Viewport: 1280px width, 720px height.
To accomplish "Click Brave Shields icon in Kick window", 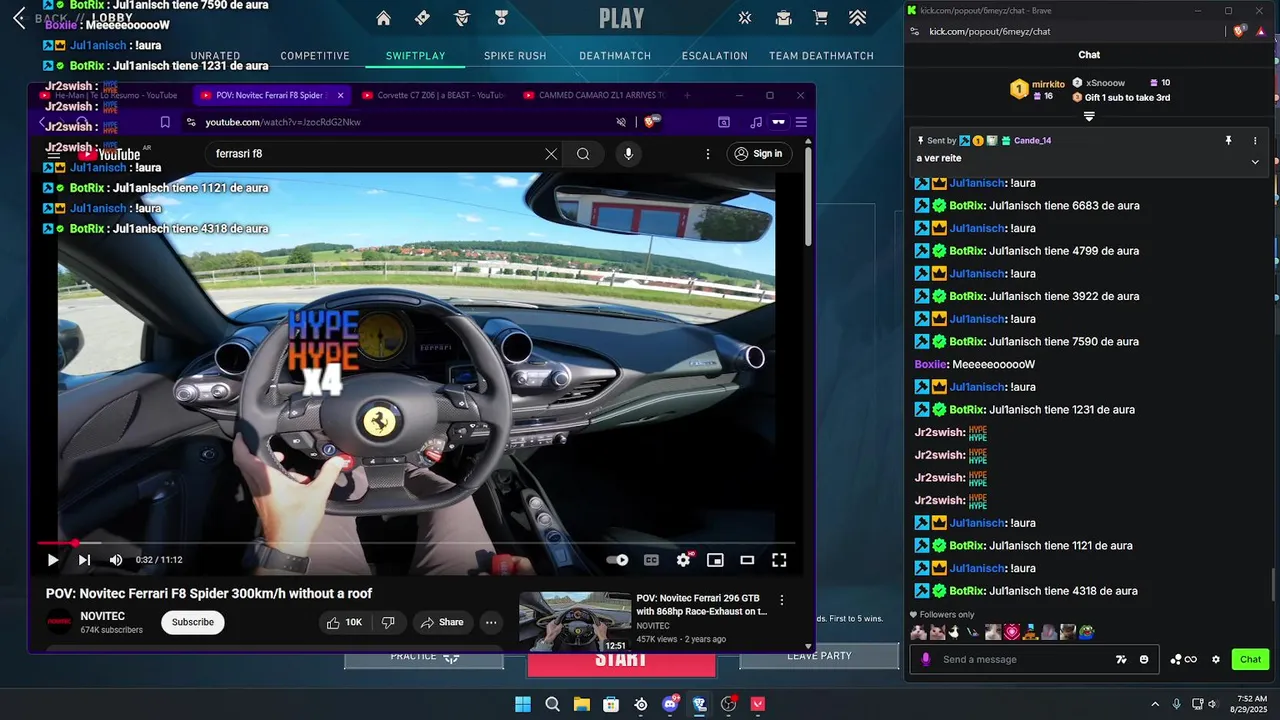I will click(x=1239, y=31).
